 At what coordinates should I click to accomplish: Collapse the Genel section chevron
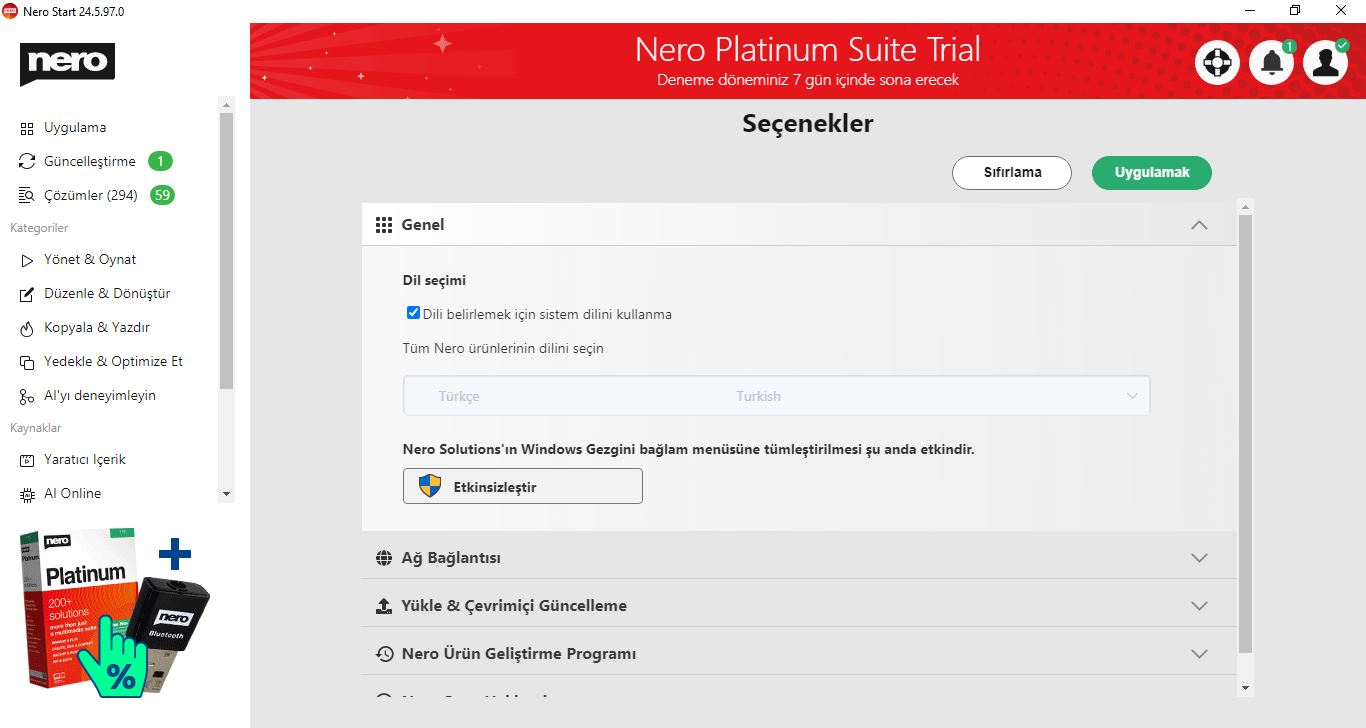coord(1200,225)
